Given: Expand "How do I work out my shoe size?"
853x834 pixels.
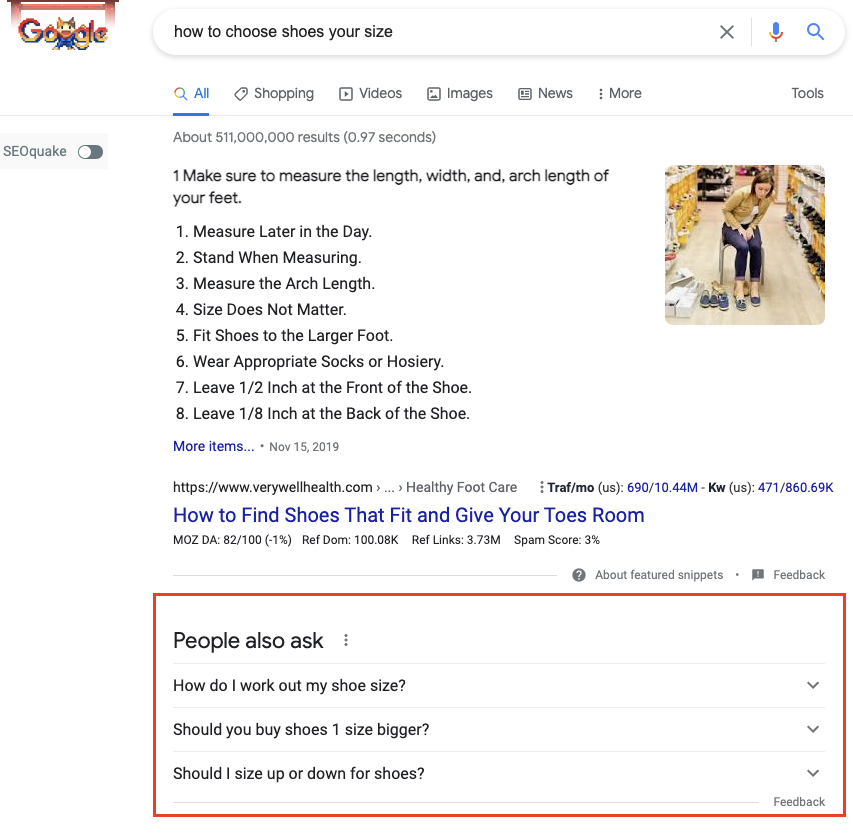Looking at the screenshot, I should click(x=499, y=685).
